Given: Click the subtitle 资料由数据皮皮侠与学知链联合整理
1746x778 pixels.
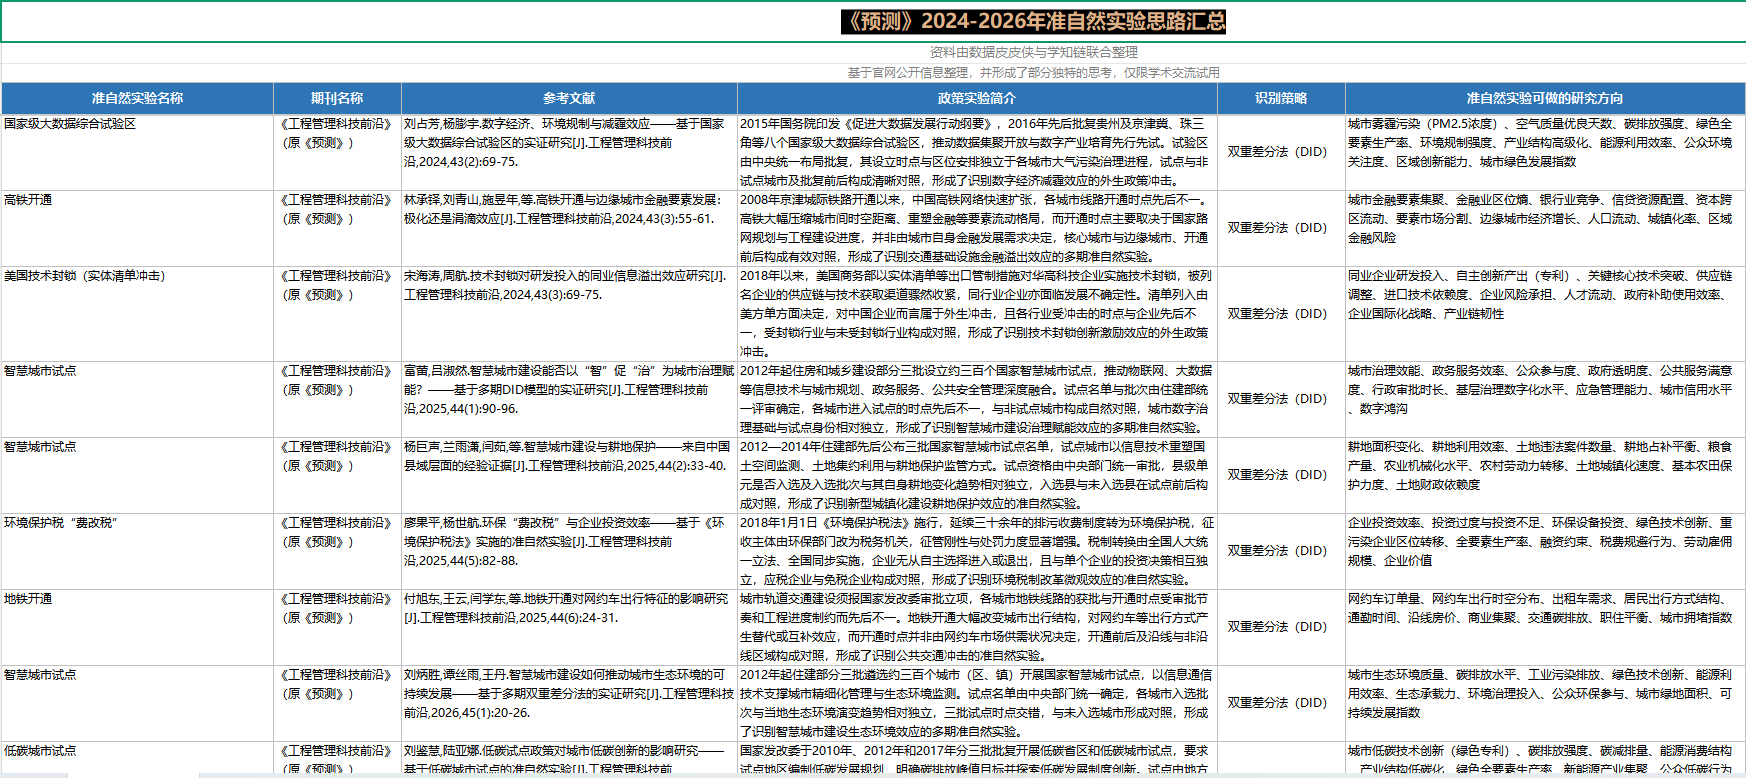Looking at the screenshot, I should coord(1033,52).
